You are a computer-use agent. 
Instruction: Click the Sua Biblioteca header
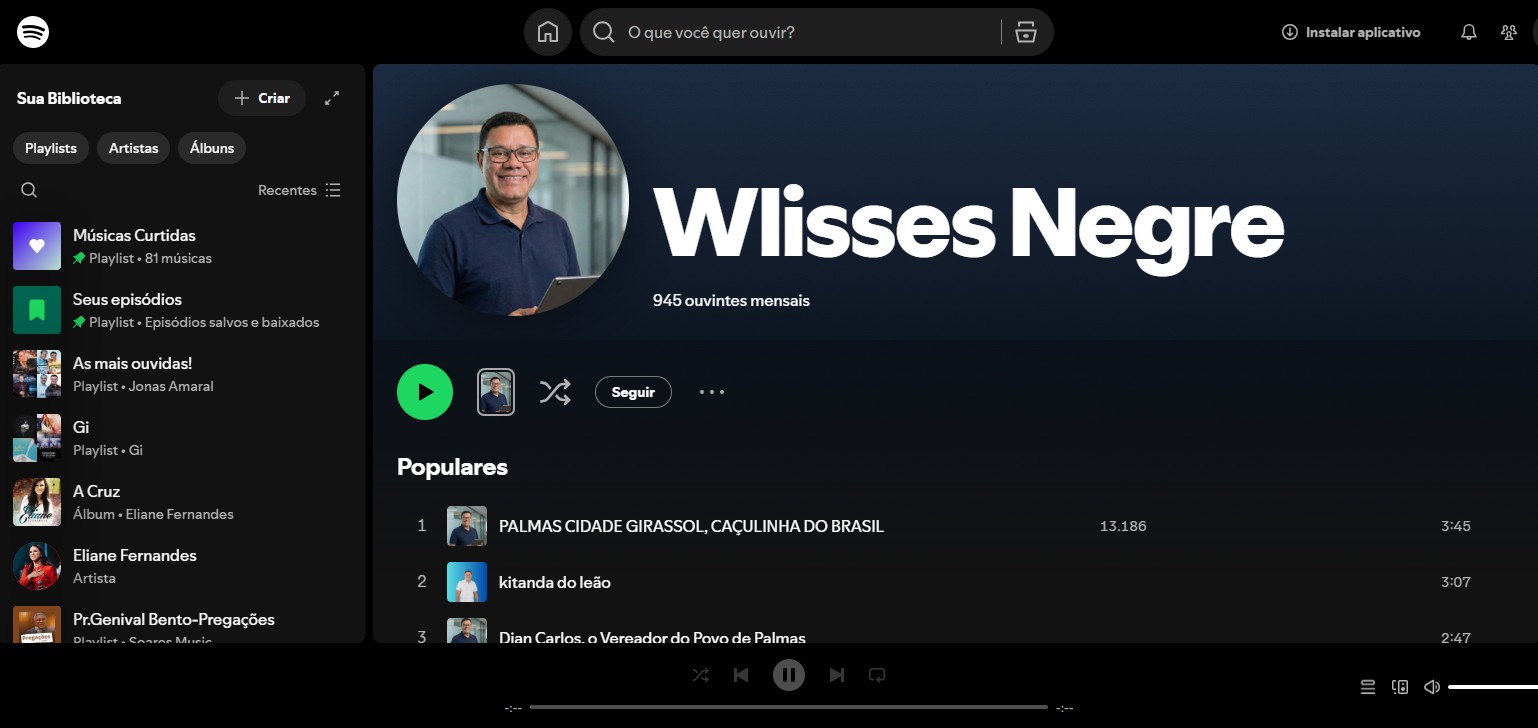69,98
